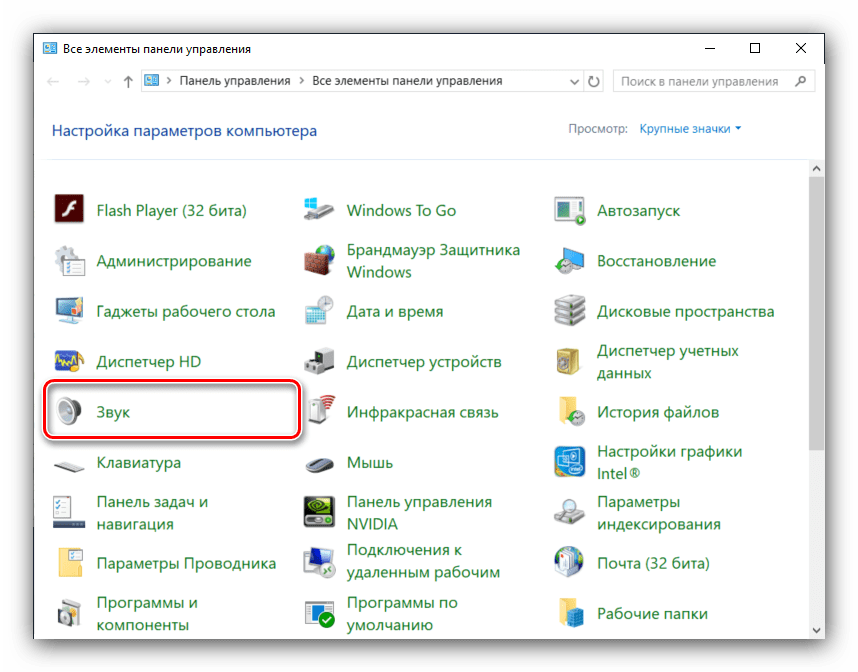Open the address bar history dropdown arrow

pos(575,81)
